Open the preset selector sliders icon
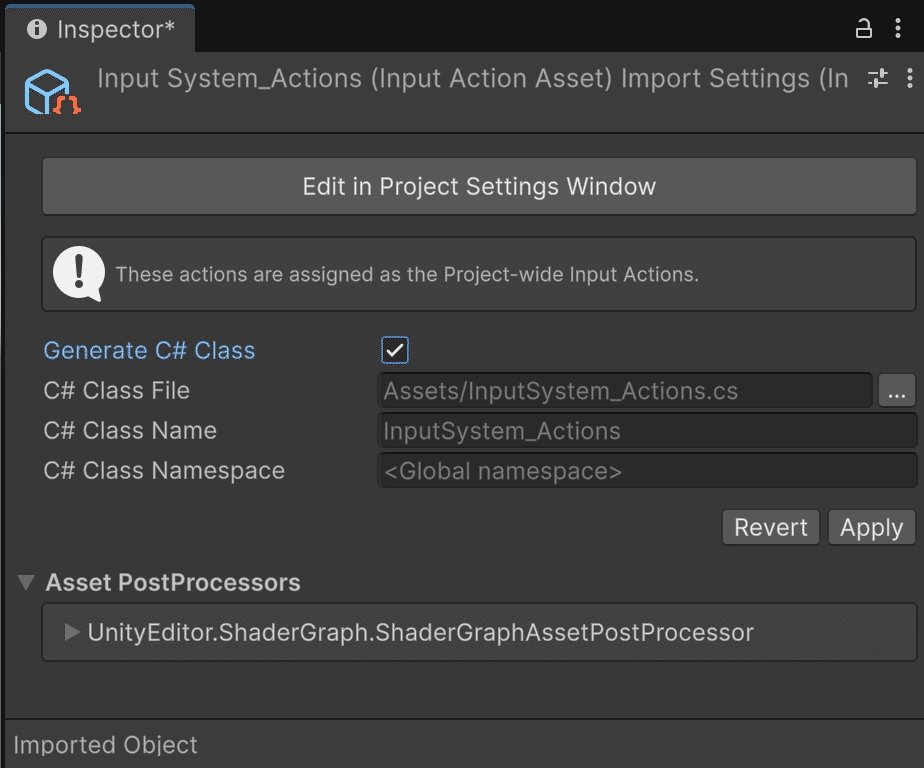The width and height of the screenshot is (924, 768). pyautogui.click(x=878, y=79)
